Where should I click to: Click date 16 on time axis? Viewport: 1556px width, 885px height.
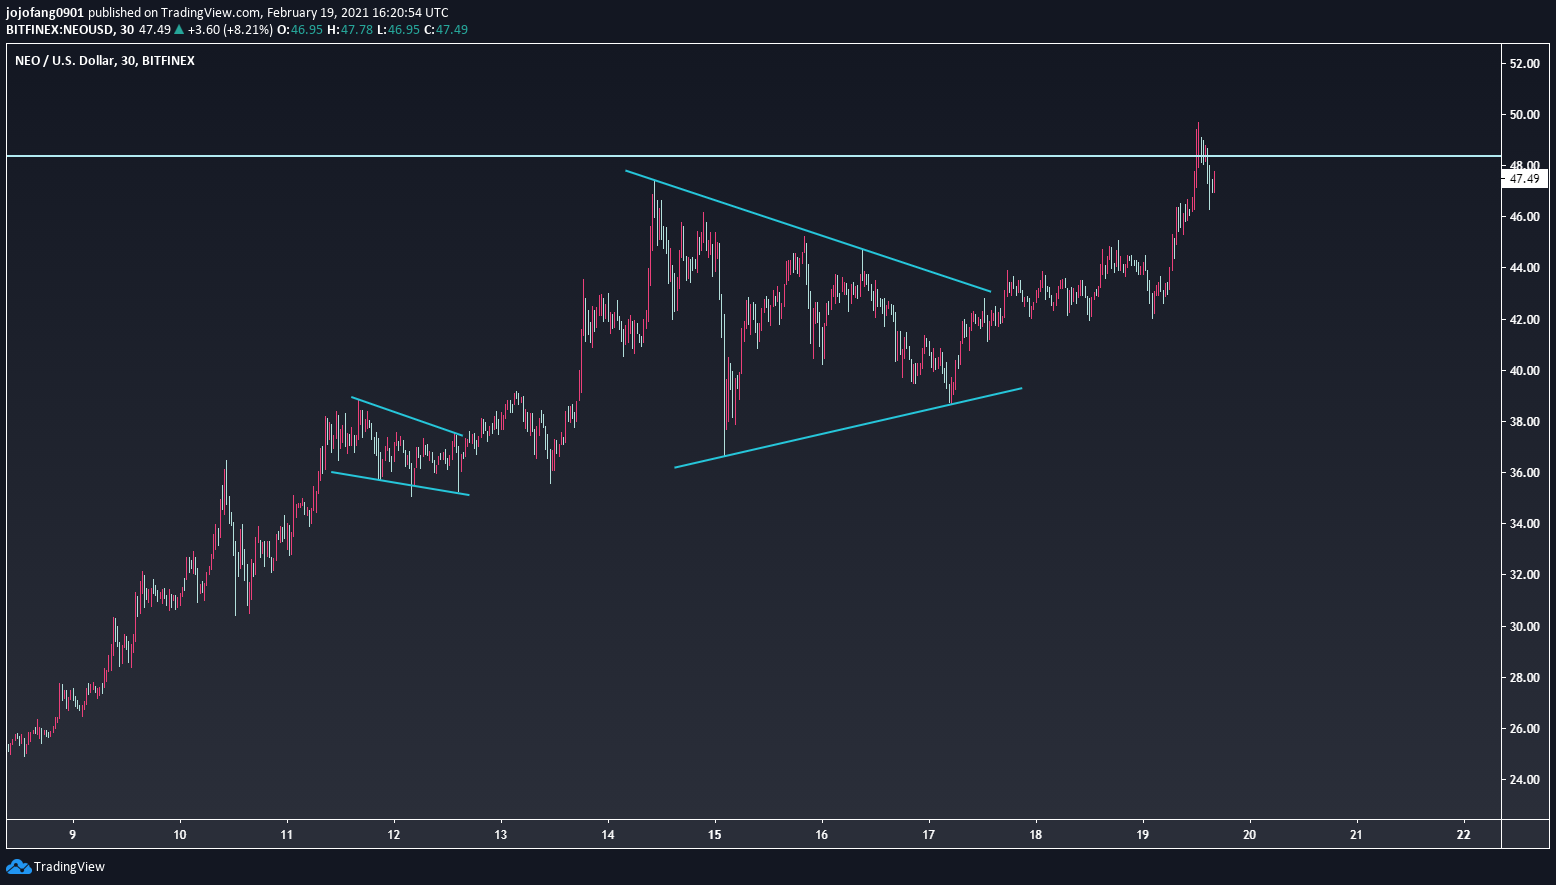[x=822, y=834]
